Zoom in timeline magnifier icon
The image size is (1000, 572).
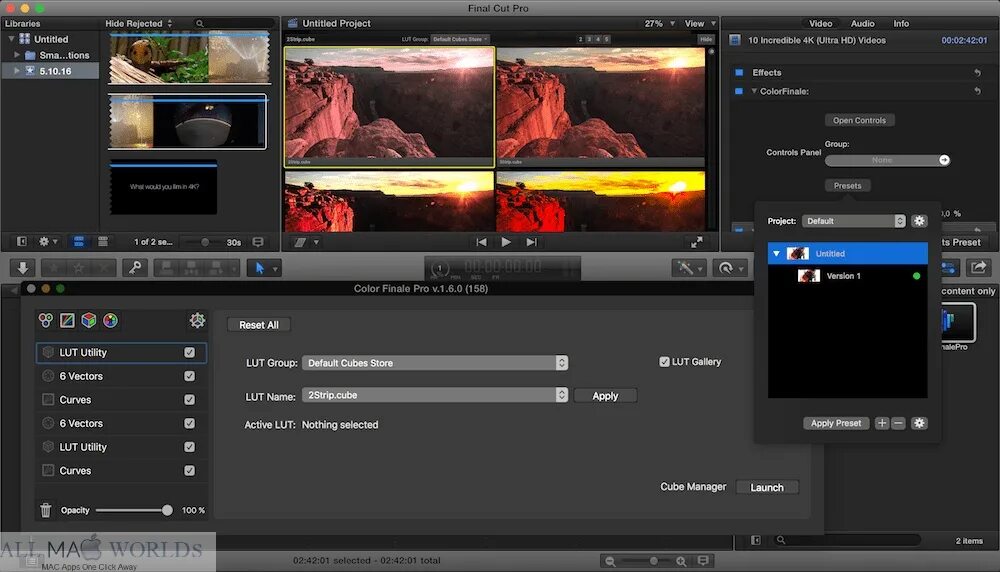[681, 561]
